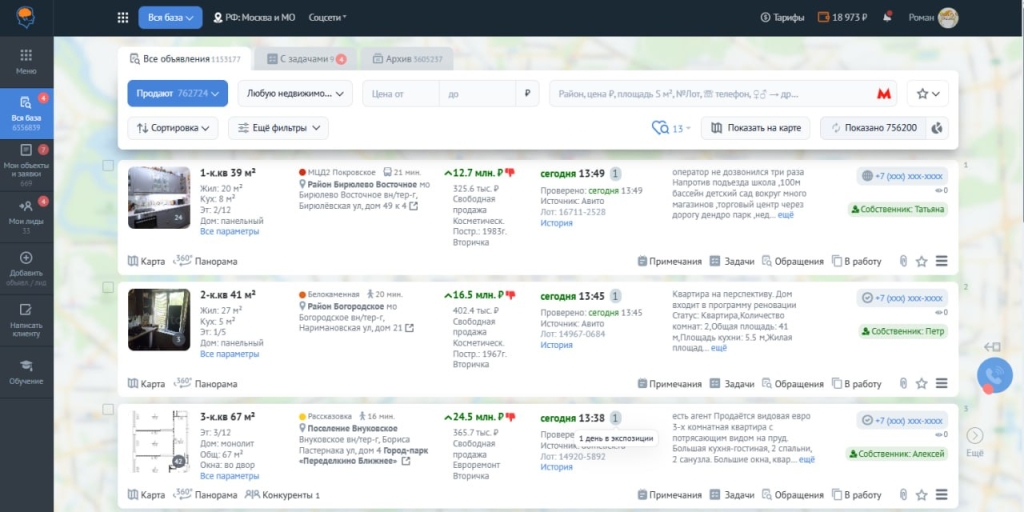Open the favorites star dropdown in filter bar

click(928, 93)
